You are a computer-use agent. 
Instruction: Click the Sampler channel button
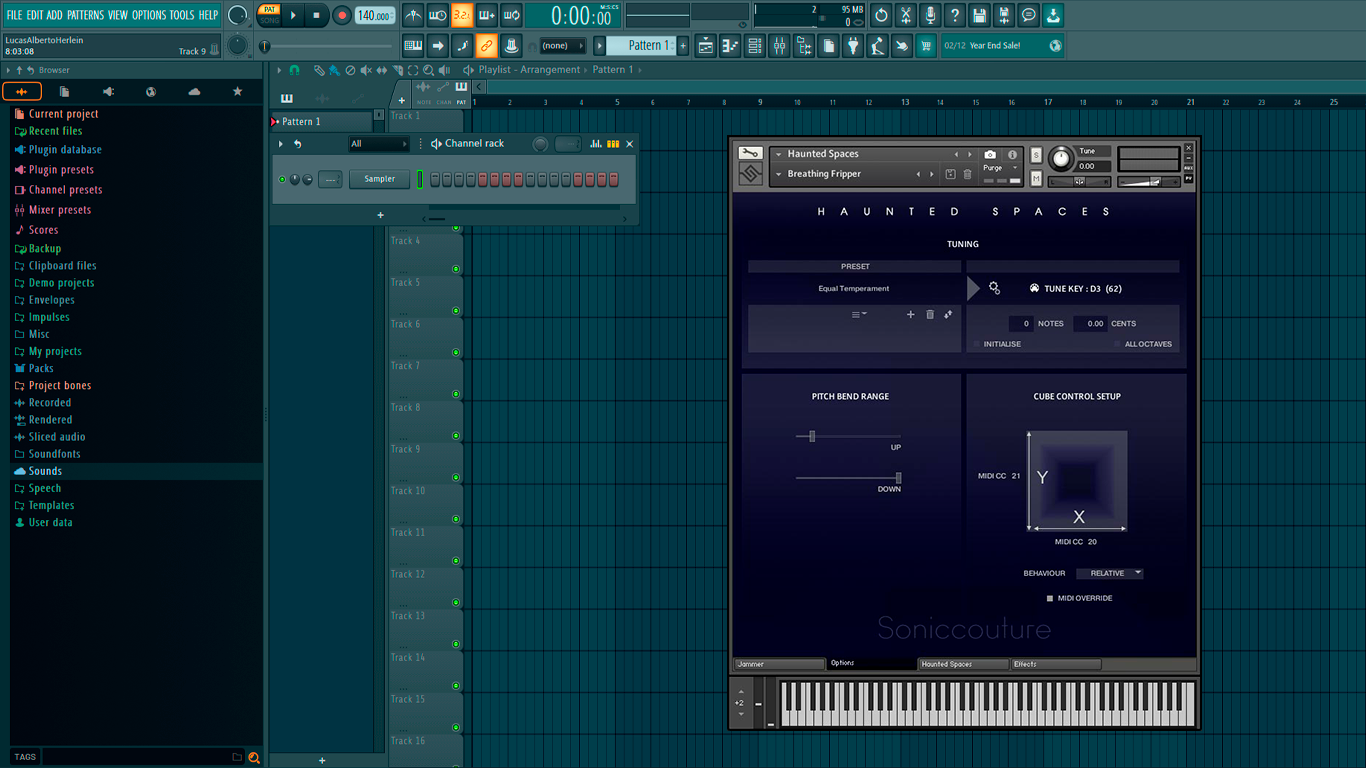379,179
